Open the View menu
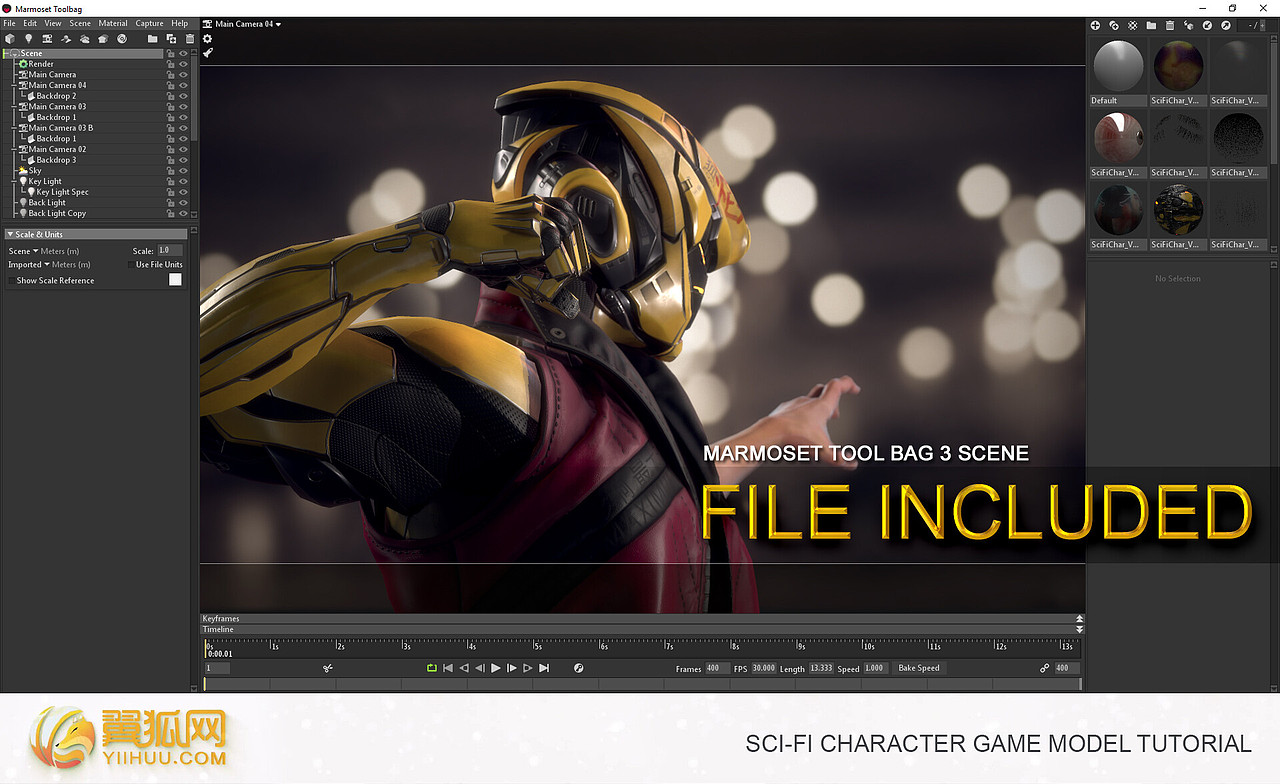1280x784 pixels. 53,23
